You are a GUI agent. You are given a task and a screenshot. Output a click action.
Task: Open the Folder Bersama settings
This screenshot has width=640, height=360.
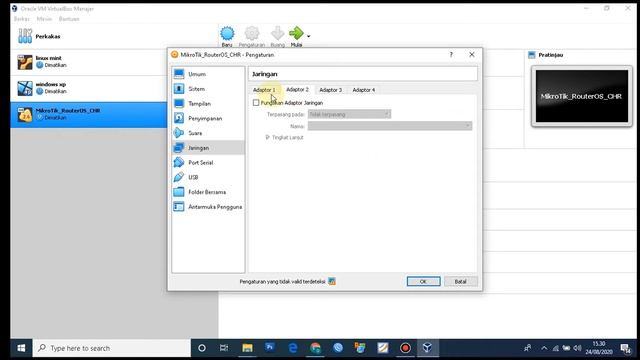point(208,192)
